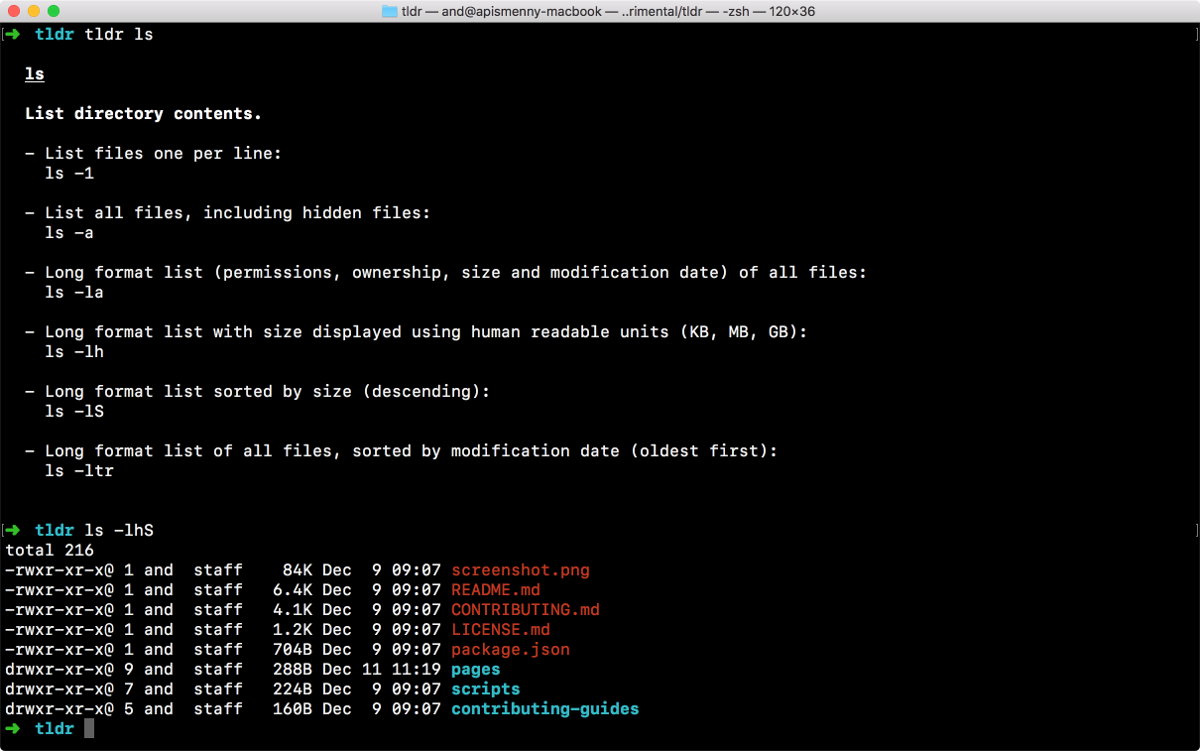Click the terminal cursor at last prompt

89,728
